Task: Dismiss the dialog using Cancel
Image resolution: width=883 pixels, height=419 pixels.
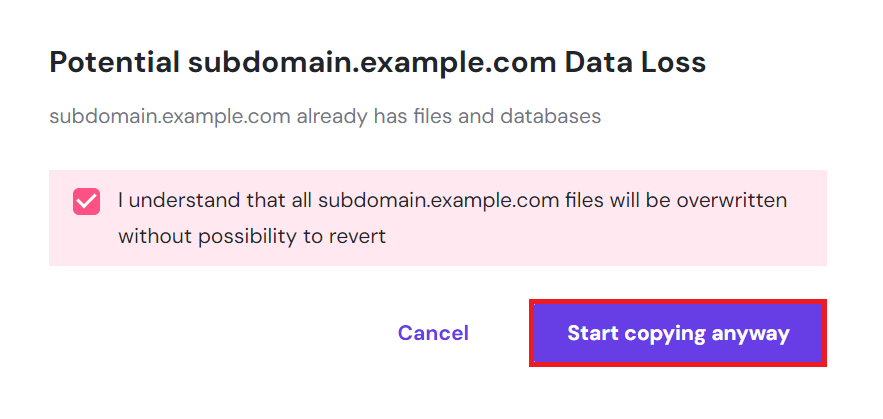Action: [433, 333]
